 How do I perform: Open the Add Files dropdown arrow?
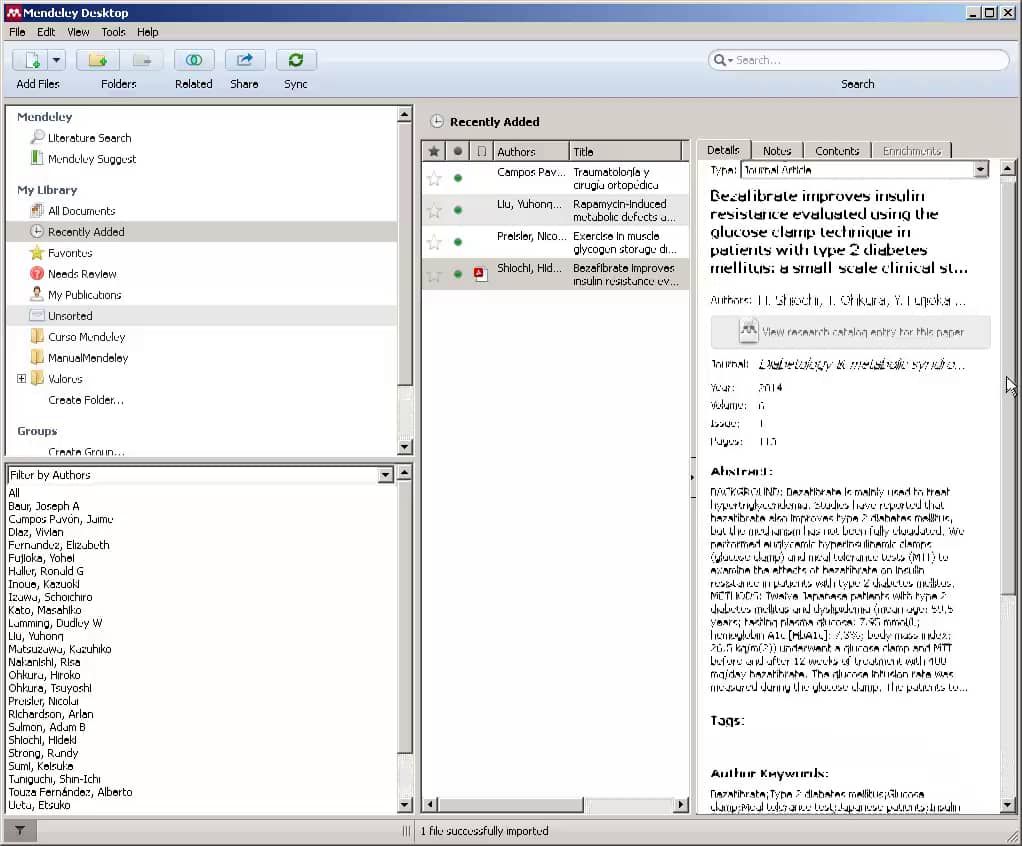click(x=57, y=61)
